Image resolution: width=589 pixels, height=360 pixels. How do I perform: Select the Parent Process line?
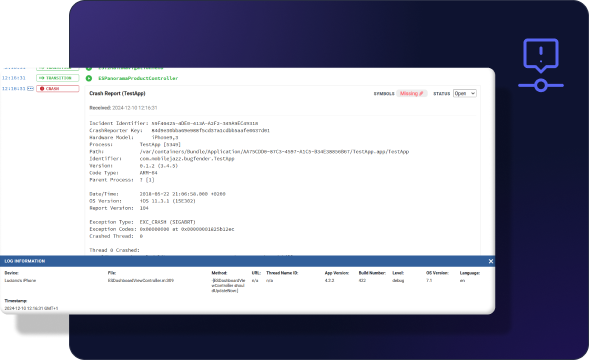click(122, 180)
